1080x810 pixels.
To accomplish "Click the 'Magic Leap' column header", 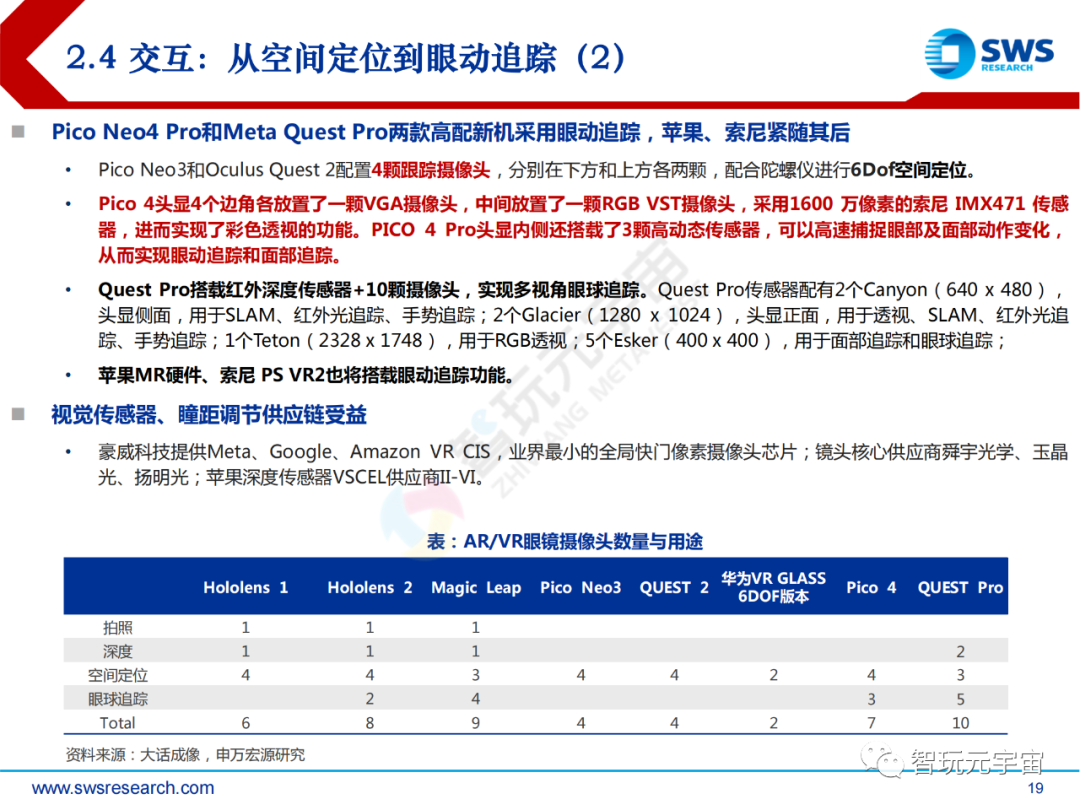I will point(476,588).
